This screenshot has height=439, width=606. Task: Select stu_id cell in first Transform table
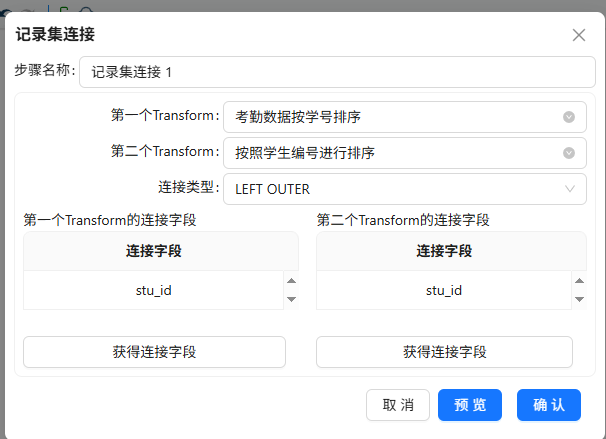pos(153,290)
